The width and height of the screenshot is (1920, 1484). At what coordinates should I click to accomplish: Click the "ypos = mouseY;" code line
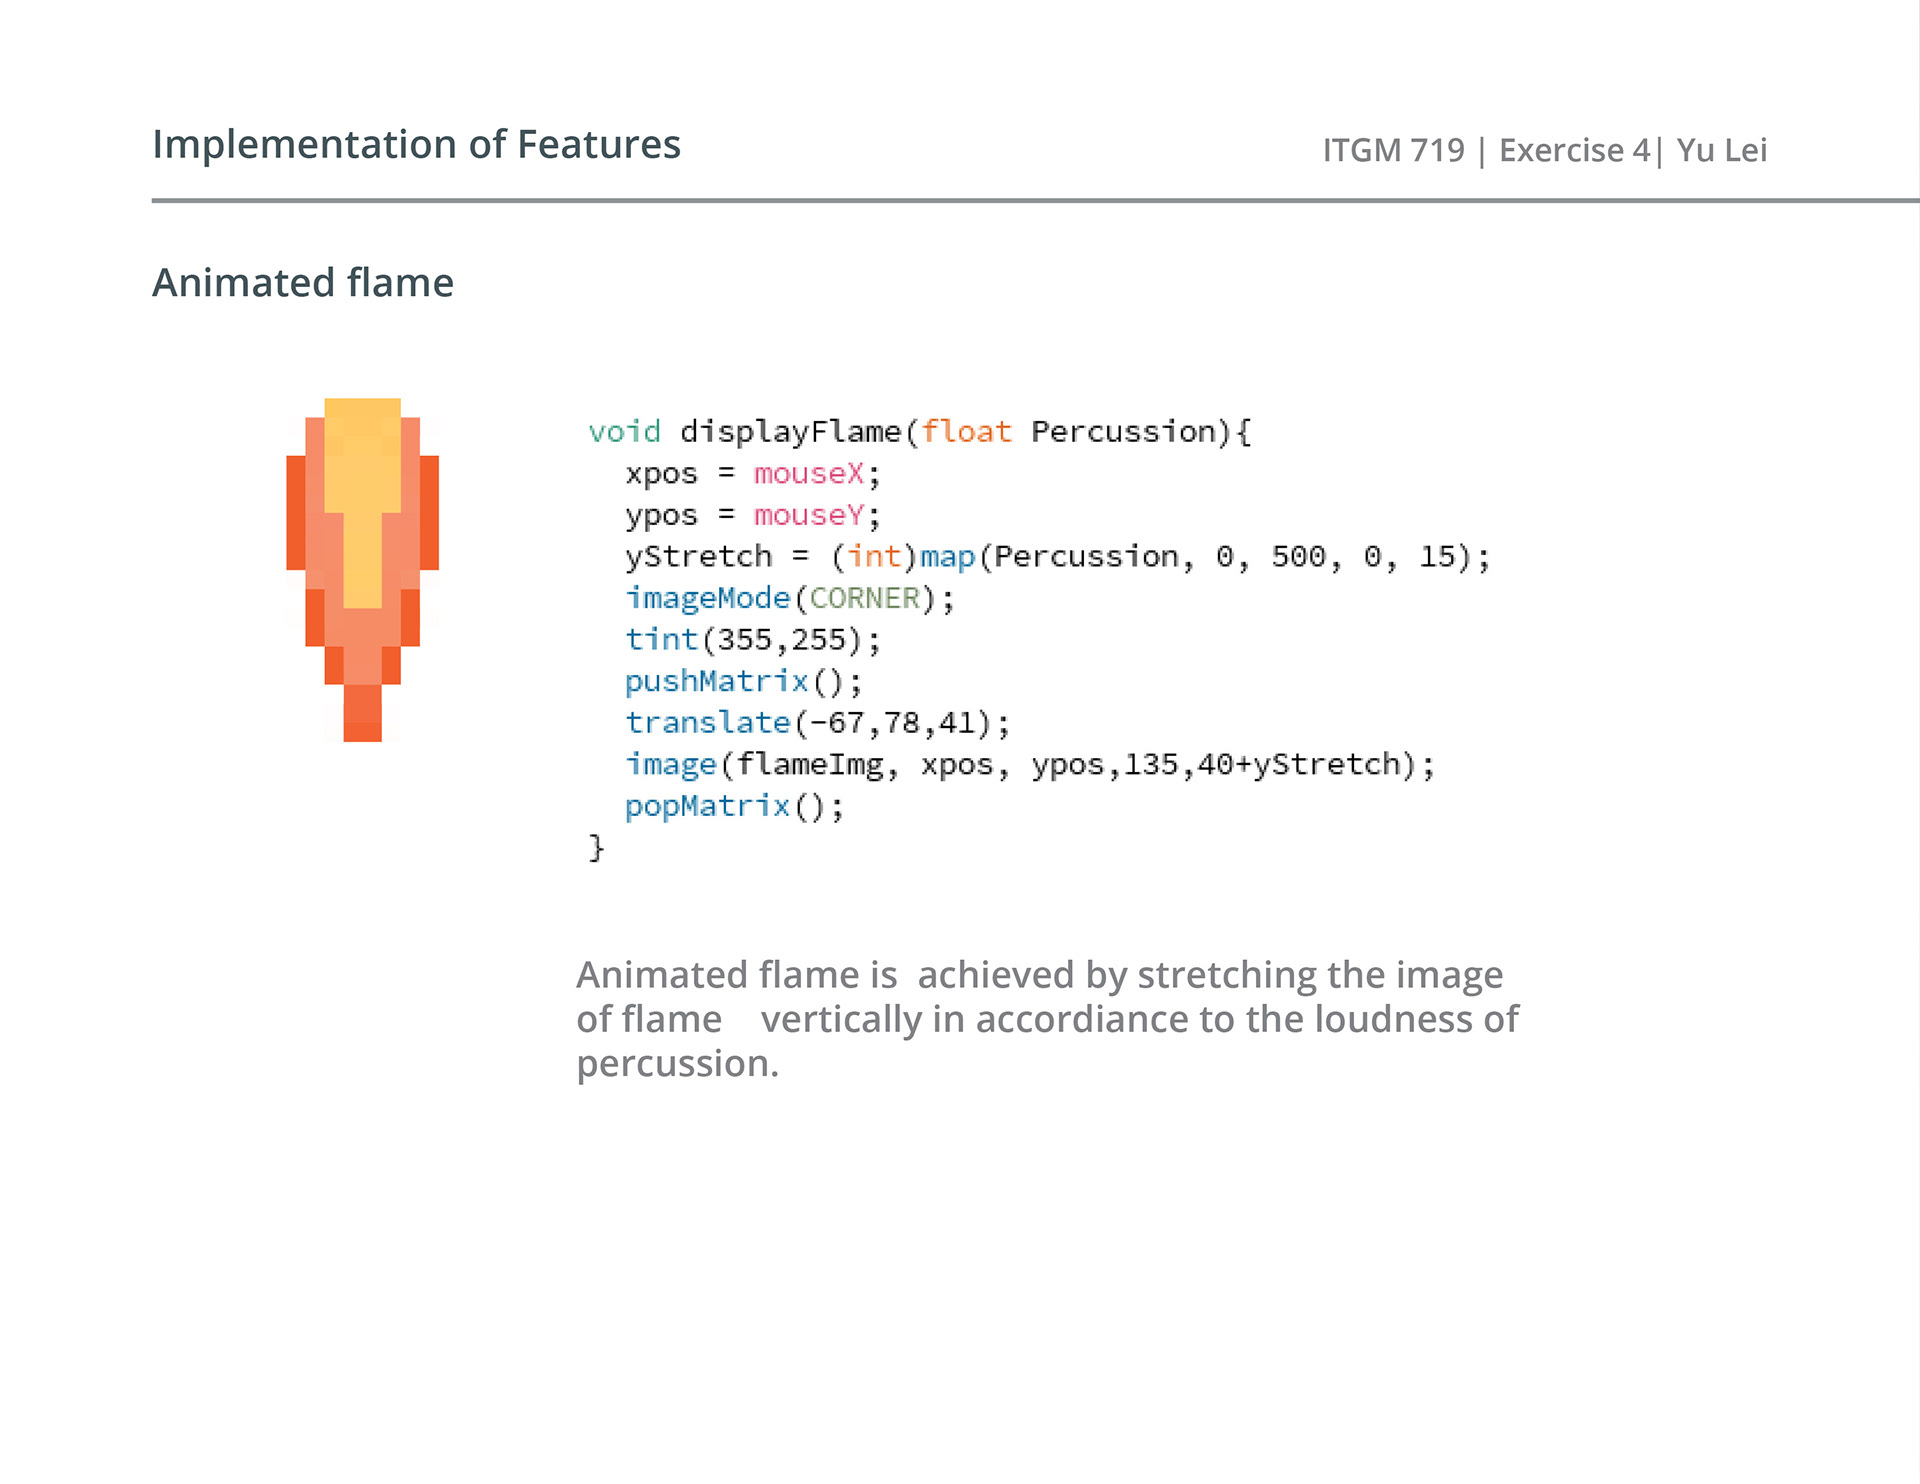[752, 516]
